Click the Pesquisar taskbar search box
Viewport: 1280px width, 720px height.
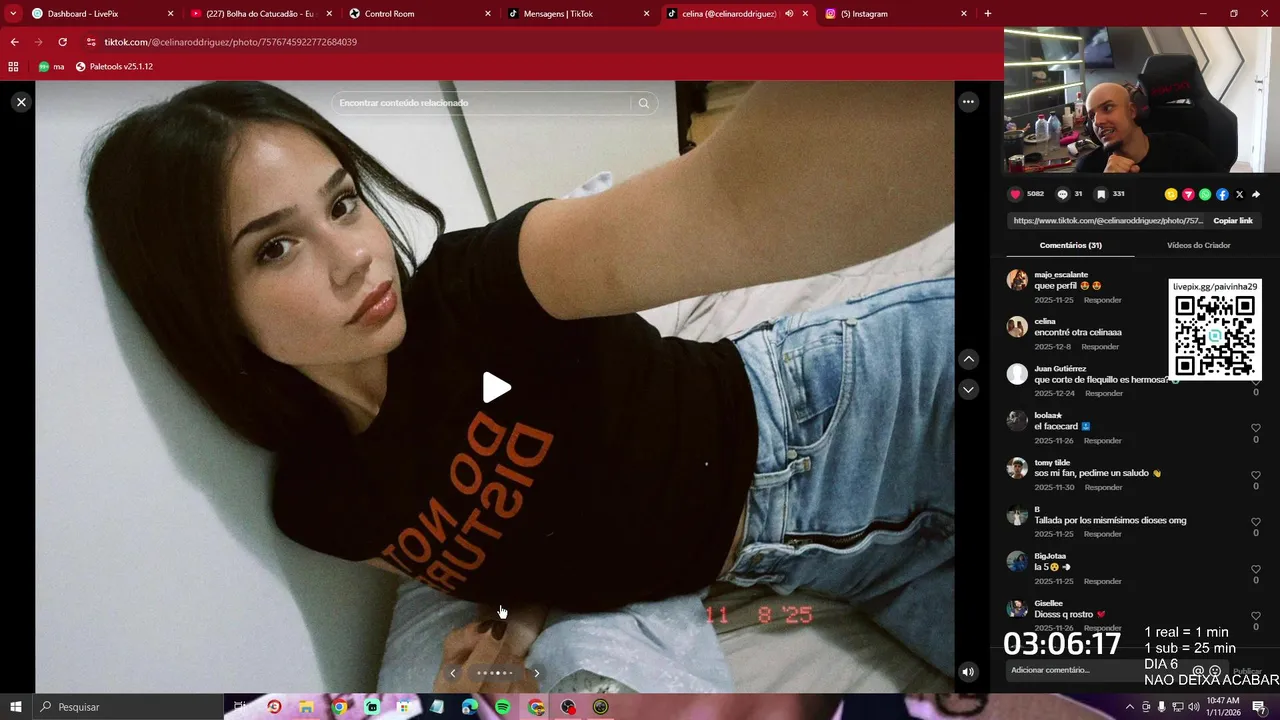pos(126,707)
